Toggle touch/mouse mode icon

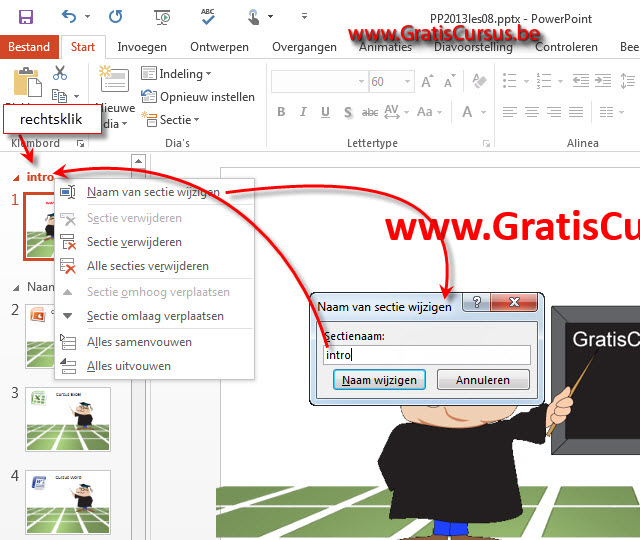[253, 17]
